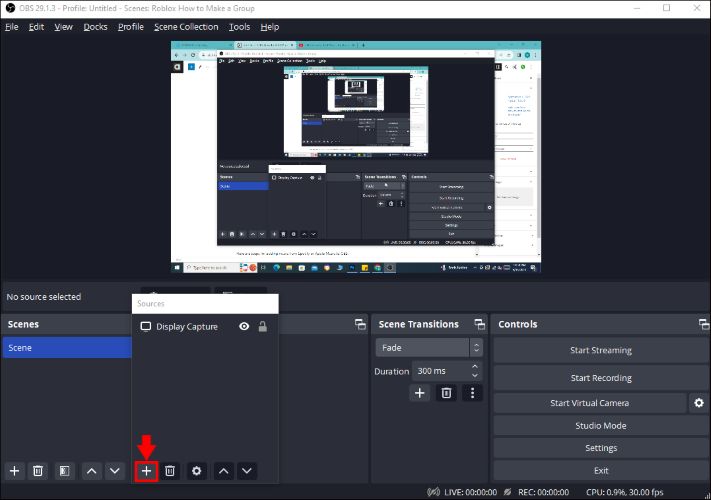Open the Scene Collection menu

coord(186,27)
